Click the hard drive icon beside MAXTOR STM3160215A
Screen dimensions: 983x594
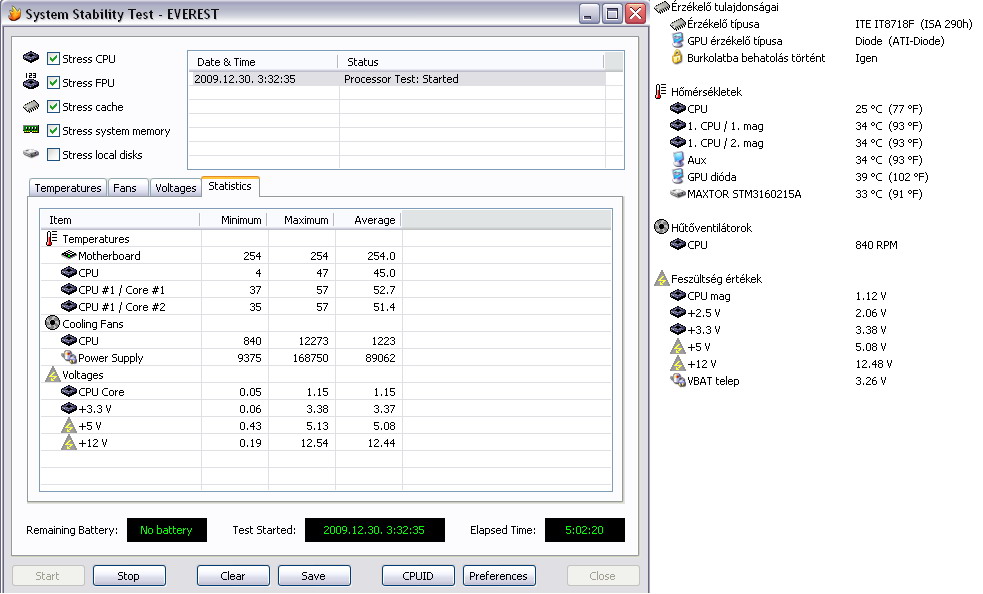(678, 193)
